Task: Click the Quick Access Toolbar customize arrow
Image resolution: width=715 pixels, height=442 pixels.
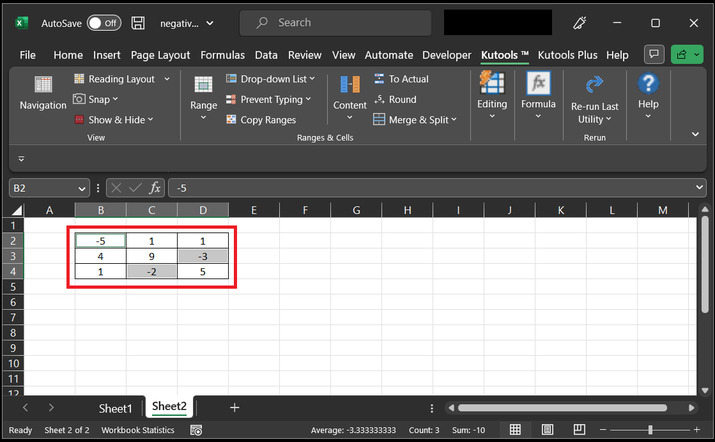Action: tap(21, 159)
